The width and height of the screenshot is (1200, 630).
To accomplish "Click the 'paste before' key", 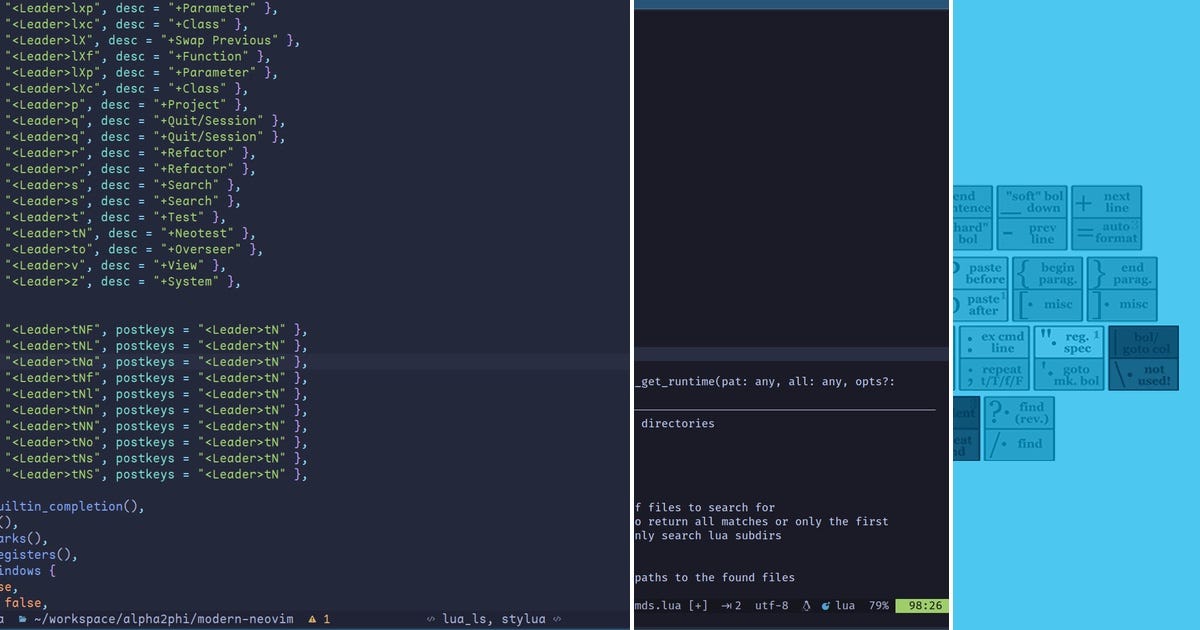I will coord(978,272).
